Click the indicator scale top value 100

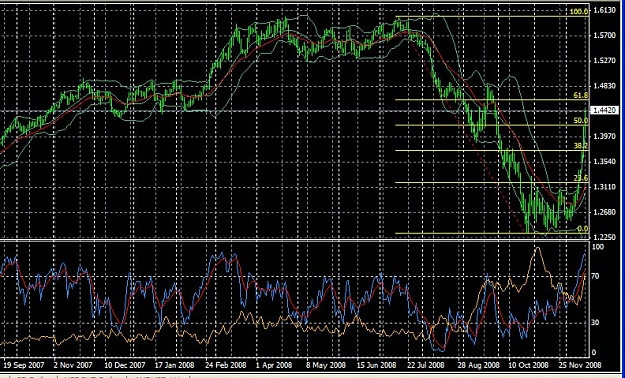[598, 247]
